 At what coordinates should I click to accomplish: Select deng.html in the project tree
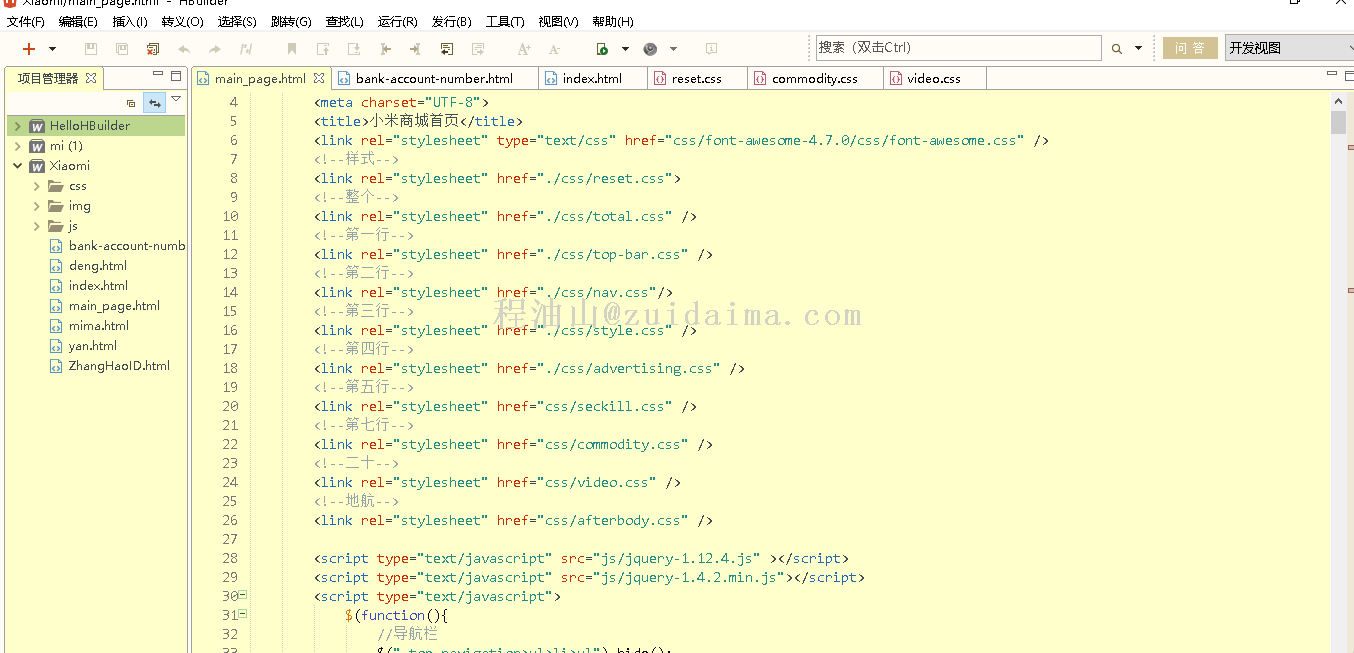(x=97, y=266)
